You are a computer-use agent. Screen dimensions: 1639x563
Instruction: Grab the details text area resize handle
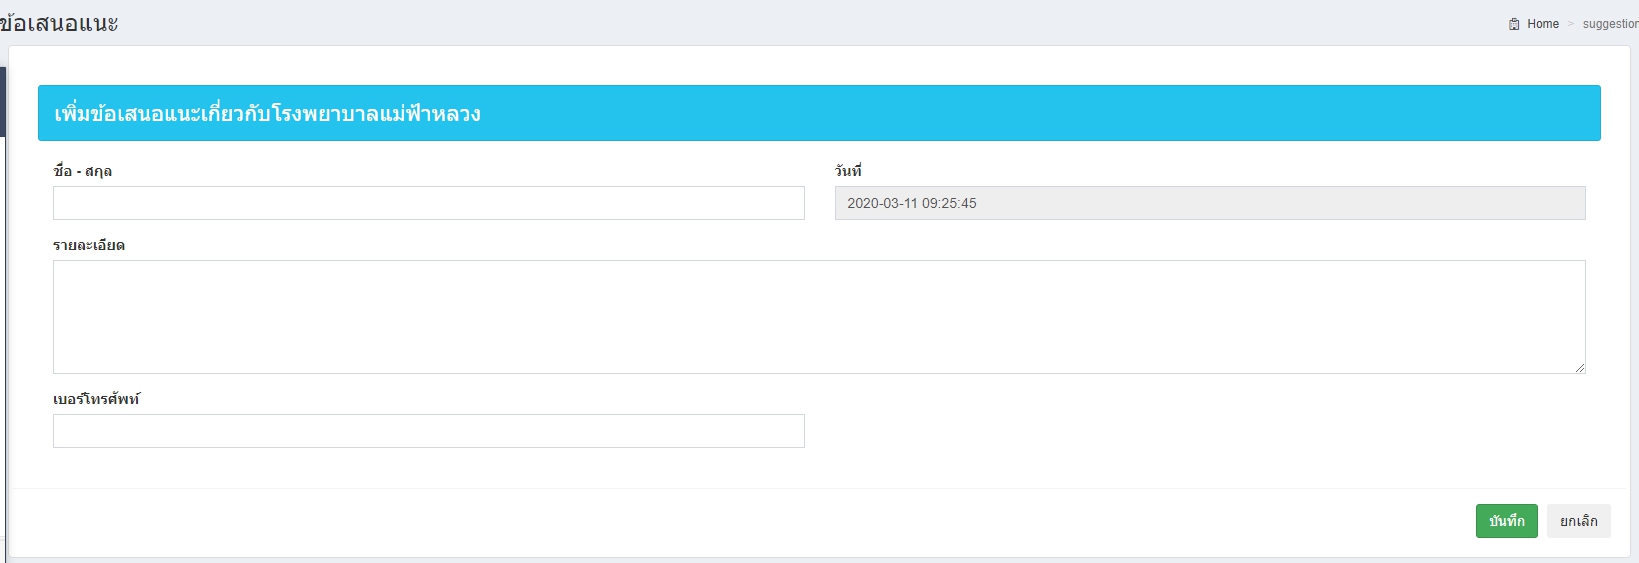(1579, 368)
